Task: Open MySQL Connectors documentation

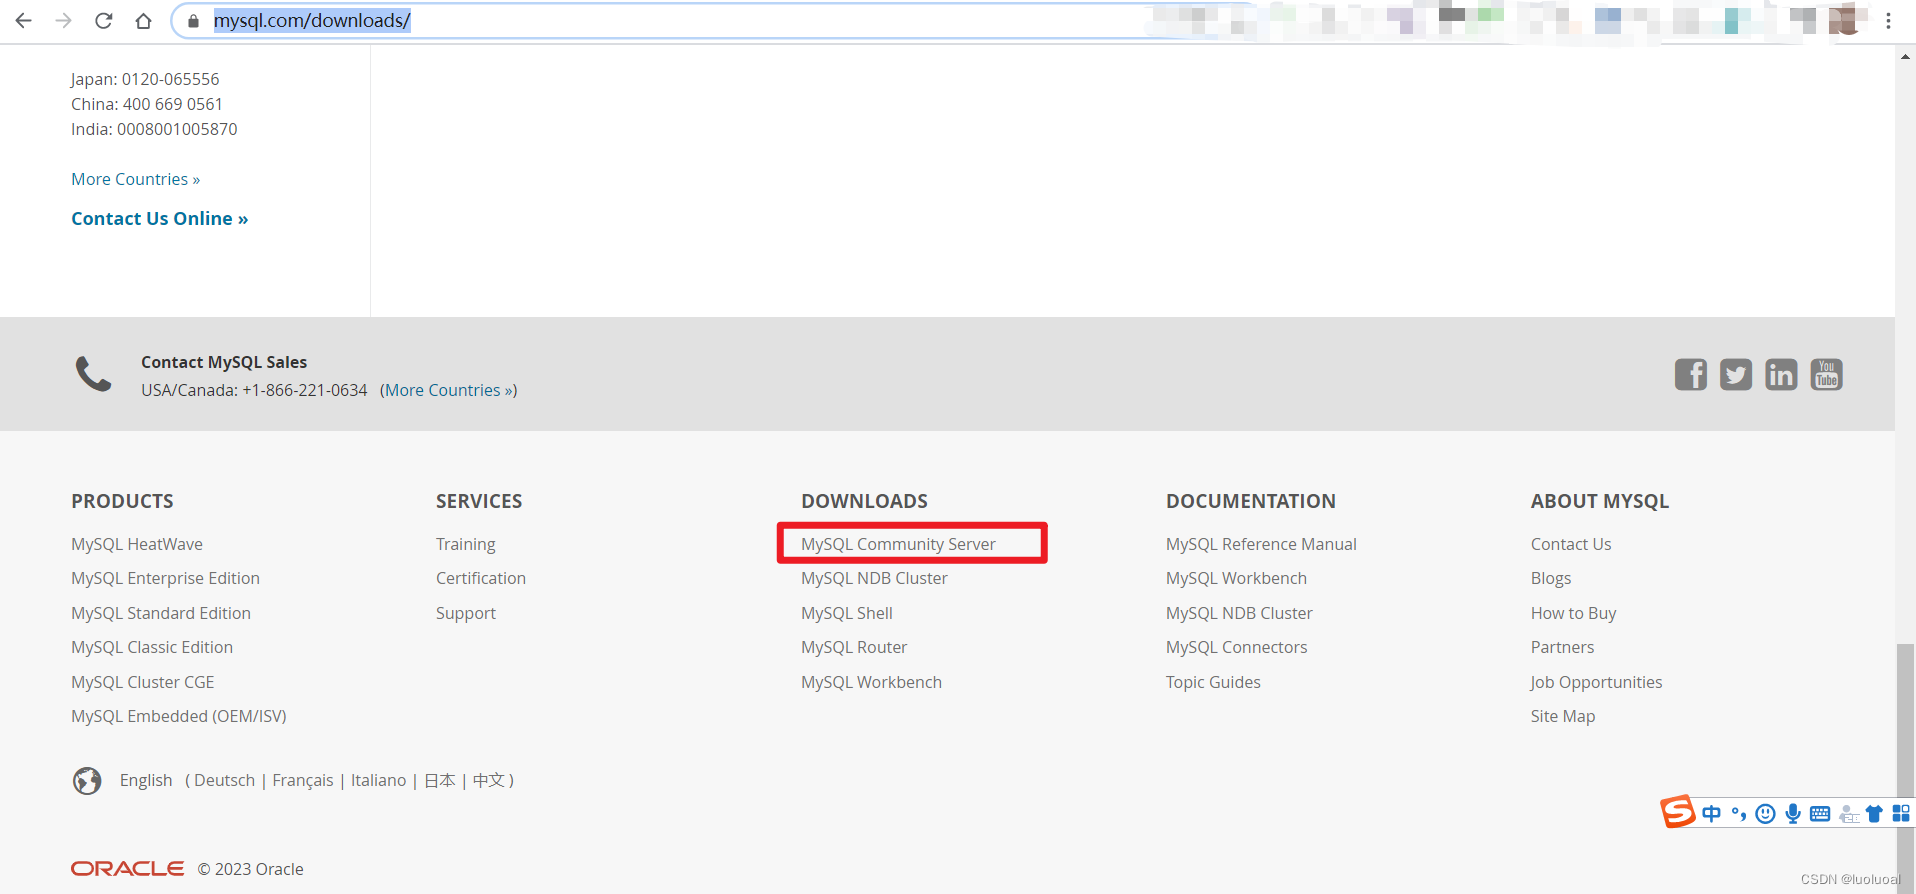Action: [x=1236, y=647]
